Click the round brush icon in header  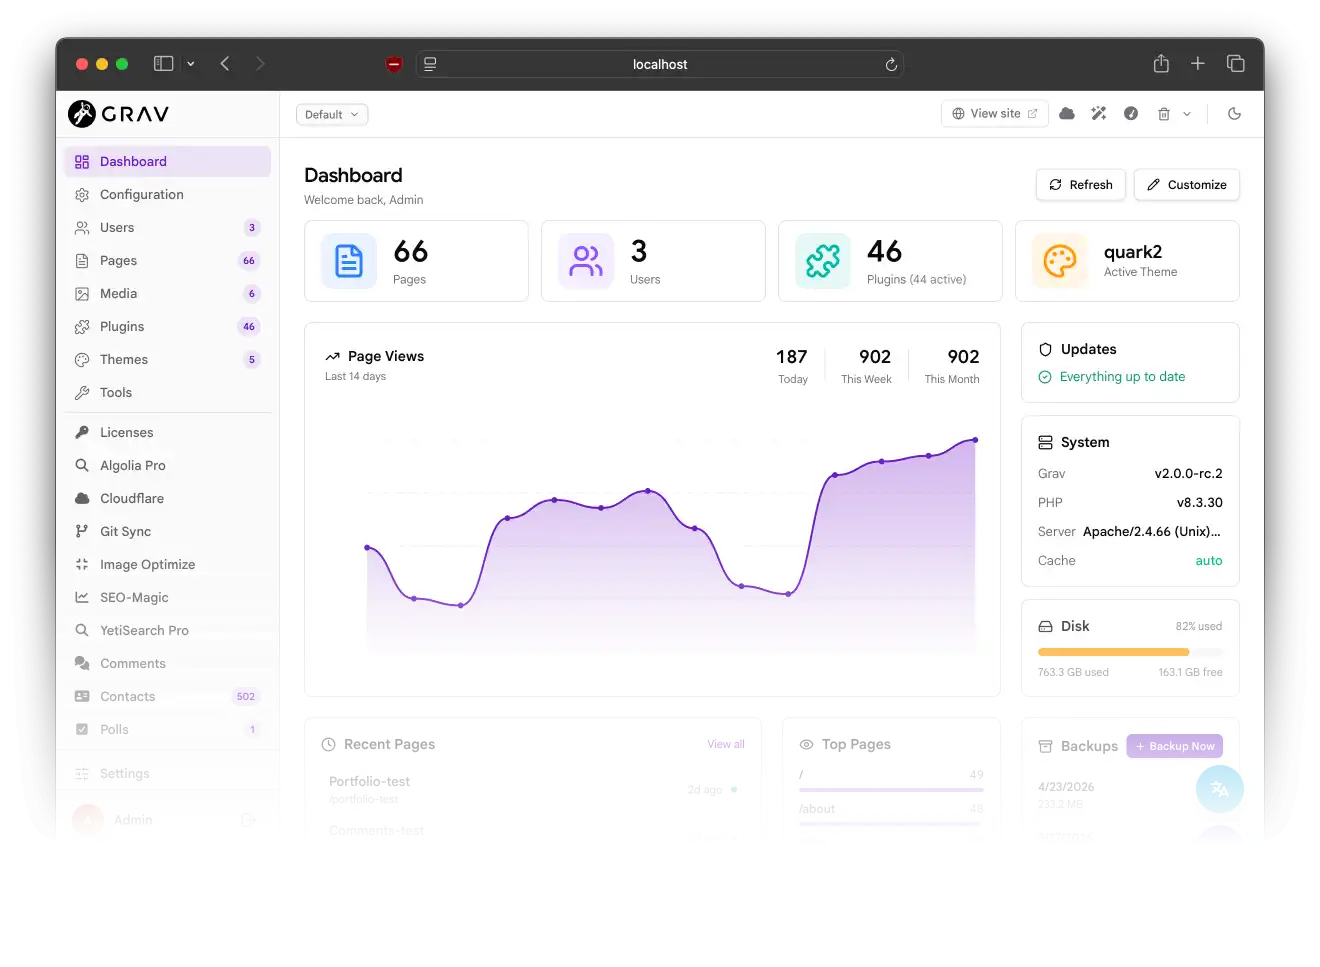coord(1131,114)
